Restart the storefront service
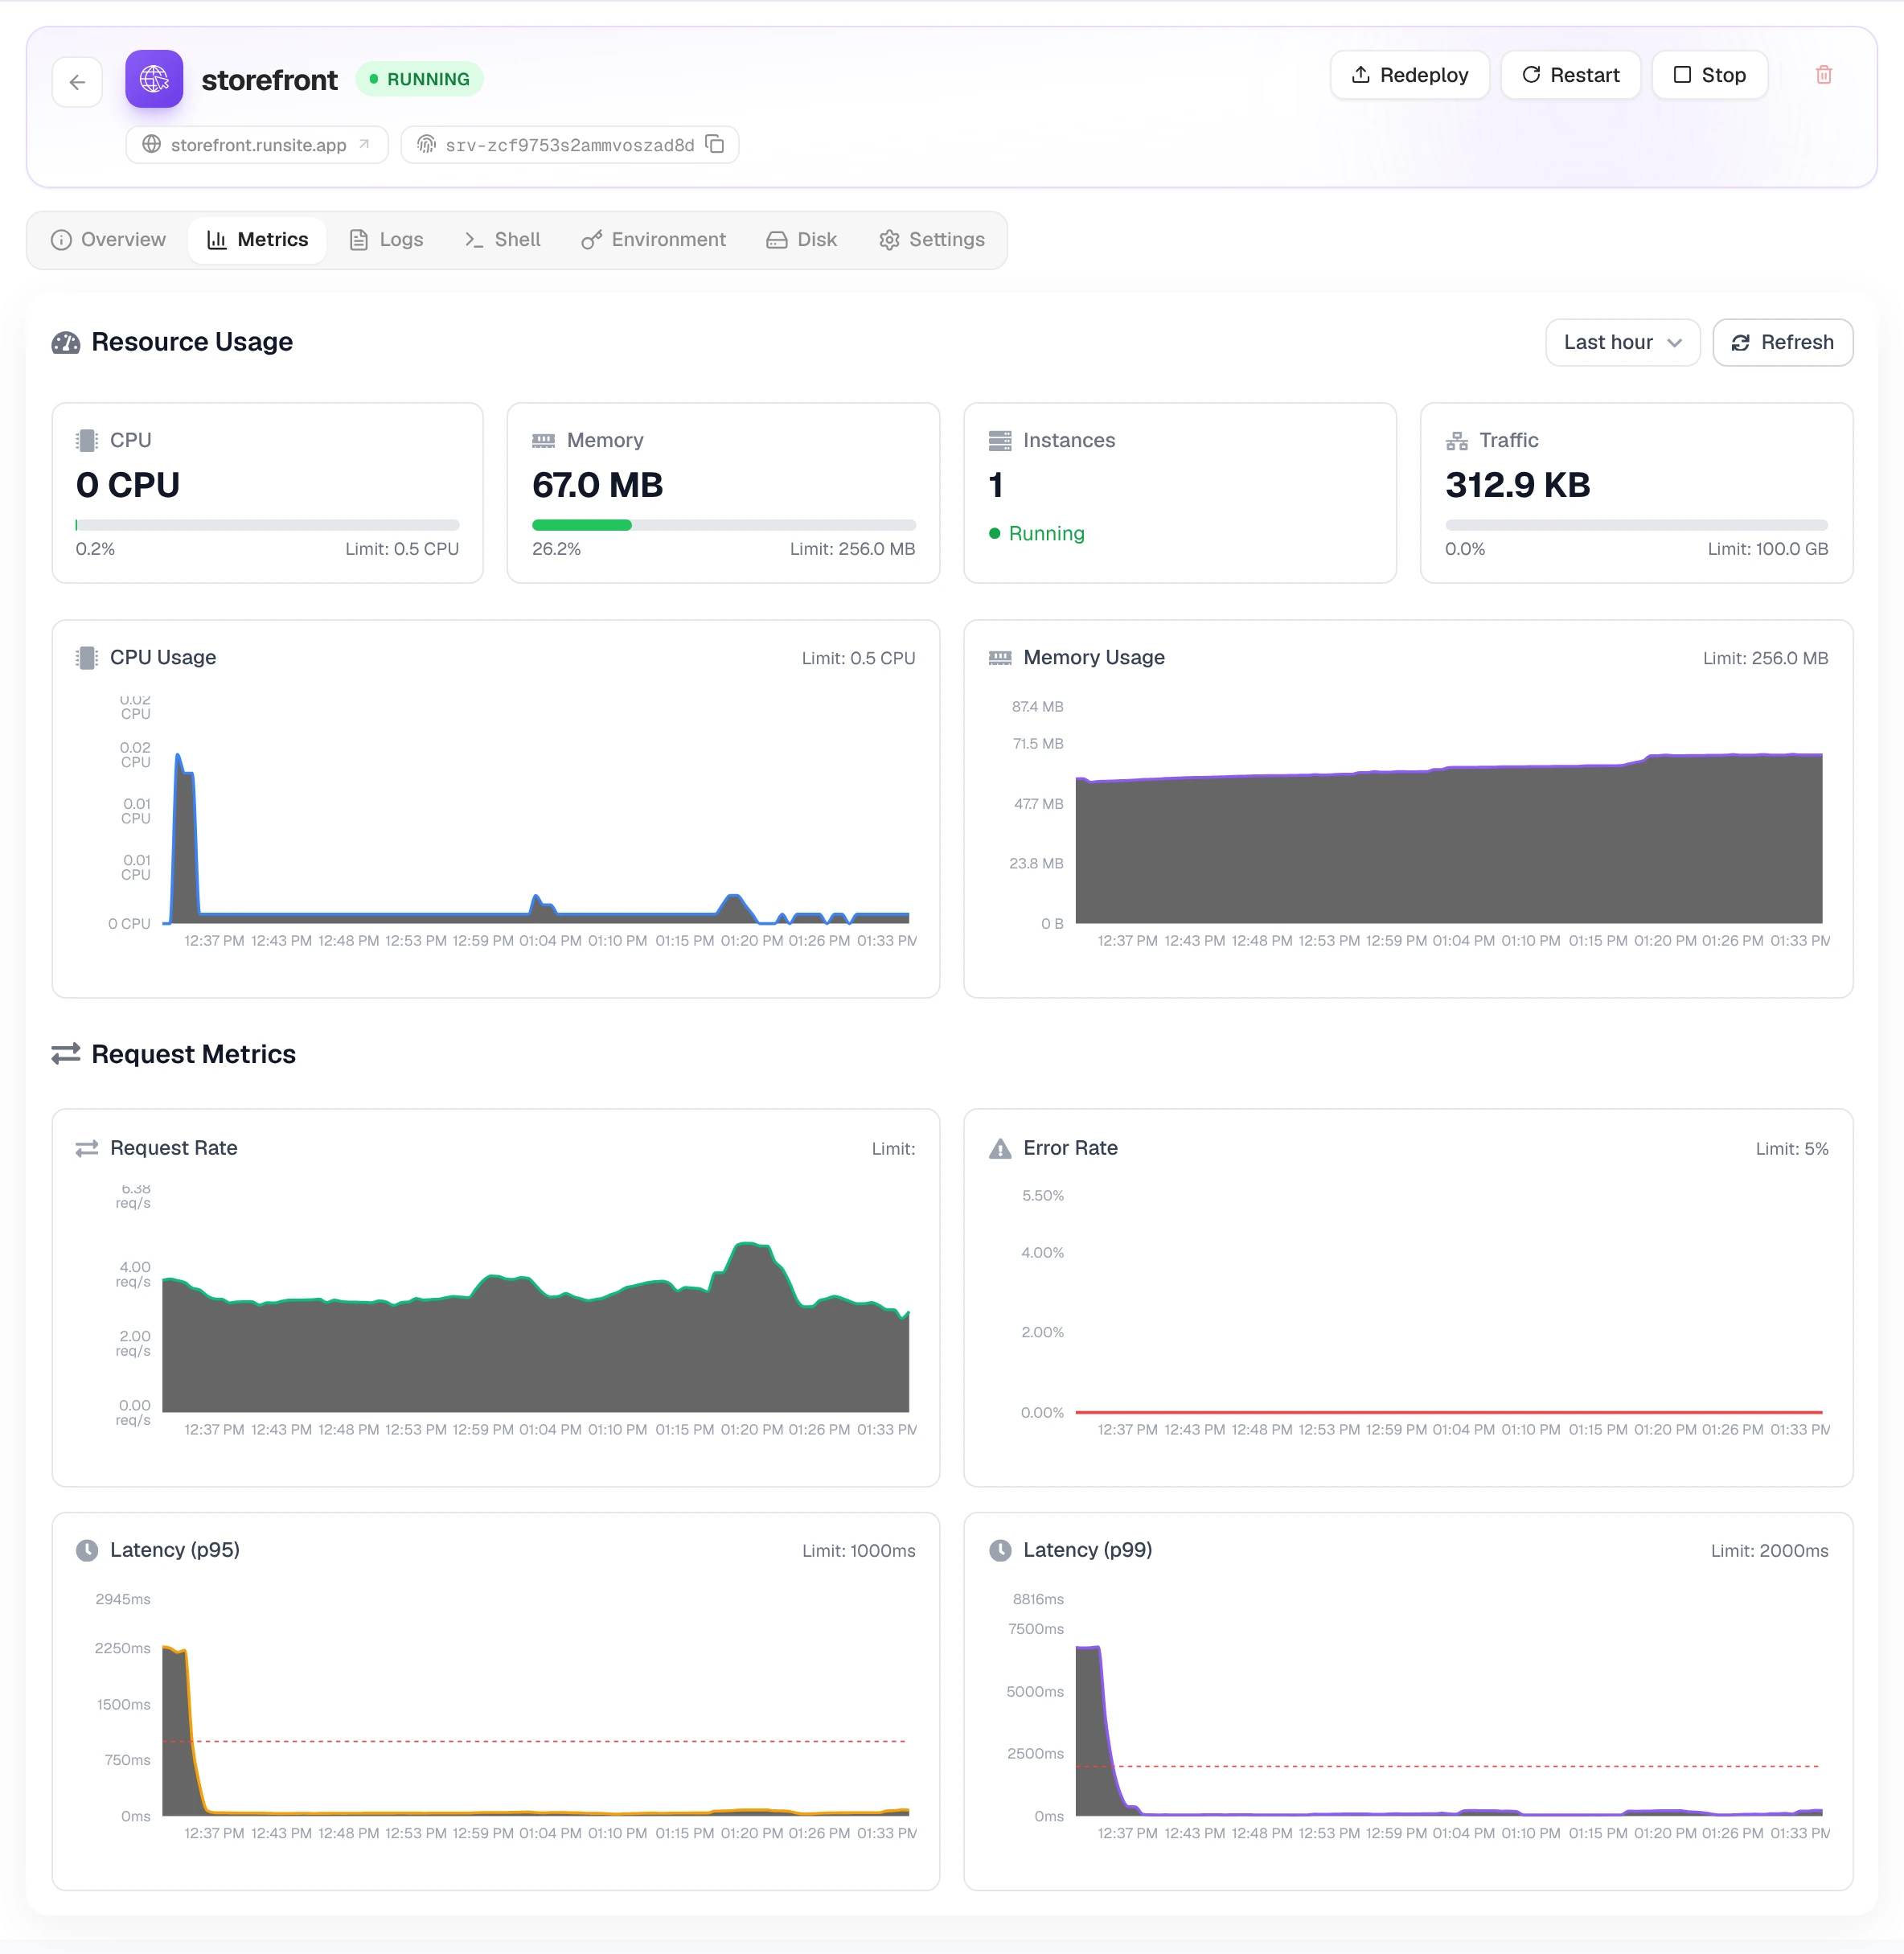Viewport: 1904px width, 1954px height. (x=1570, y=75)
